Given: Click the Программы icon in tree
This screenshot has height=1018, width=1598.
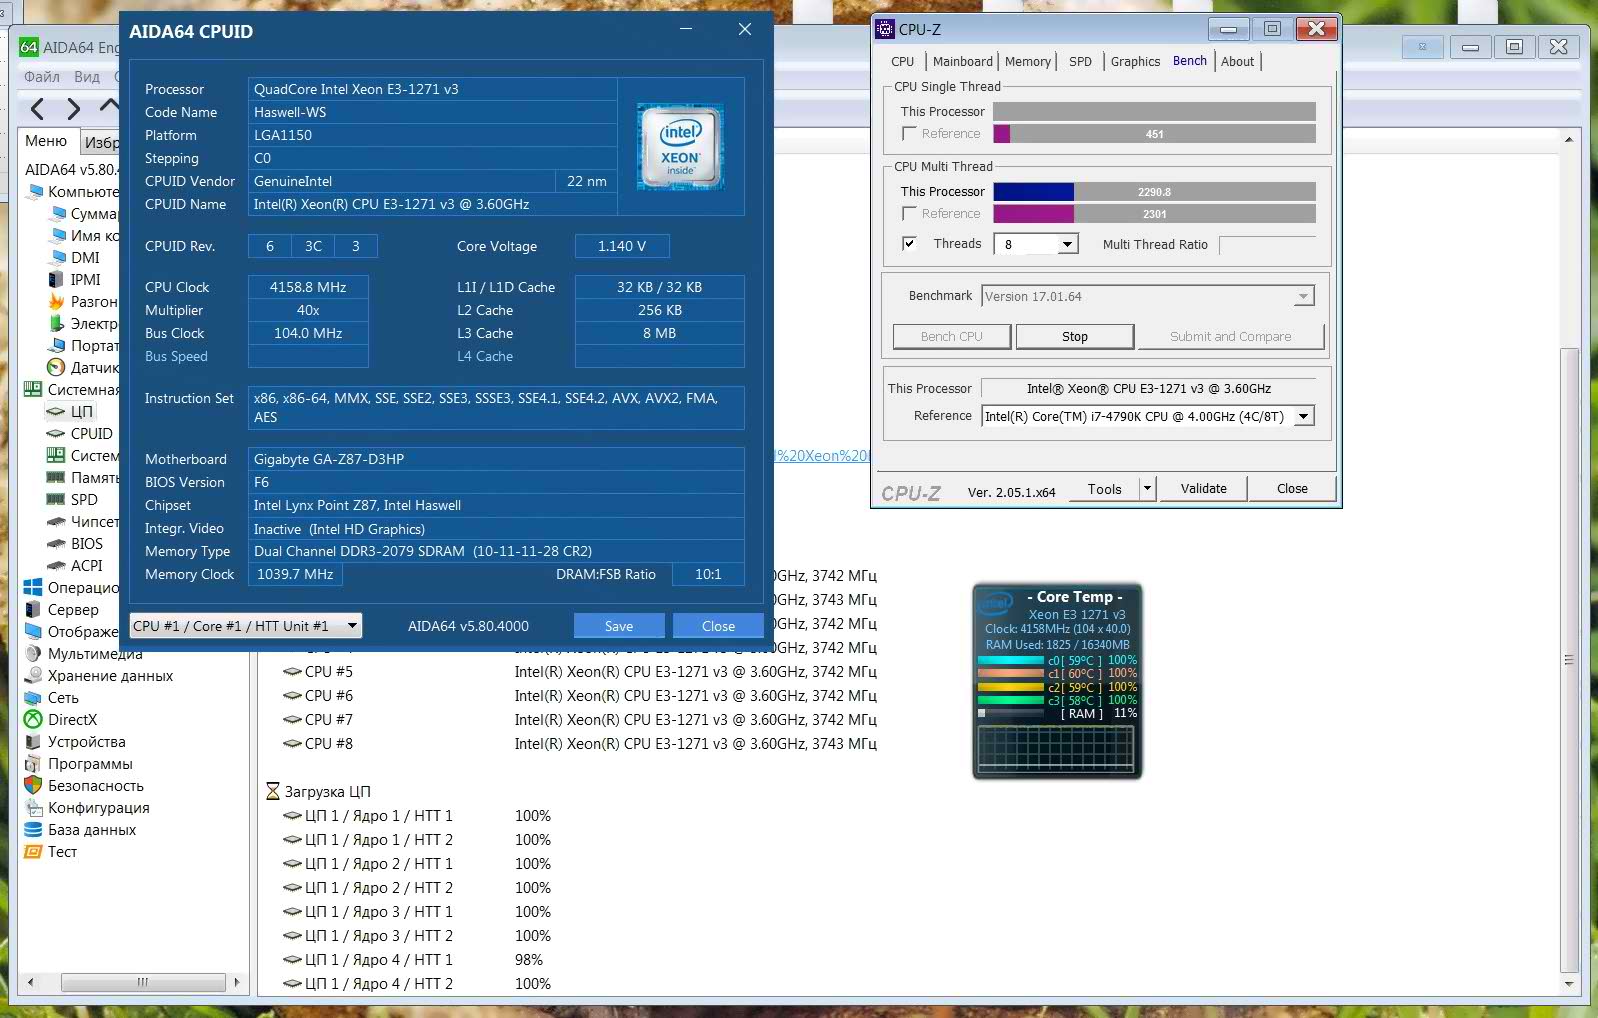Looking at the screenshot, I should [x=33, y=763].
